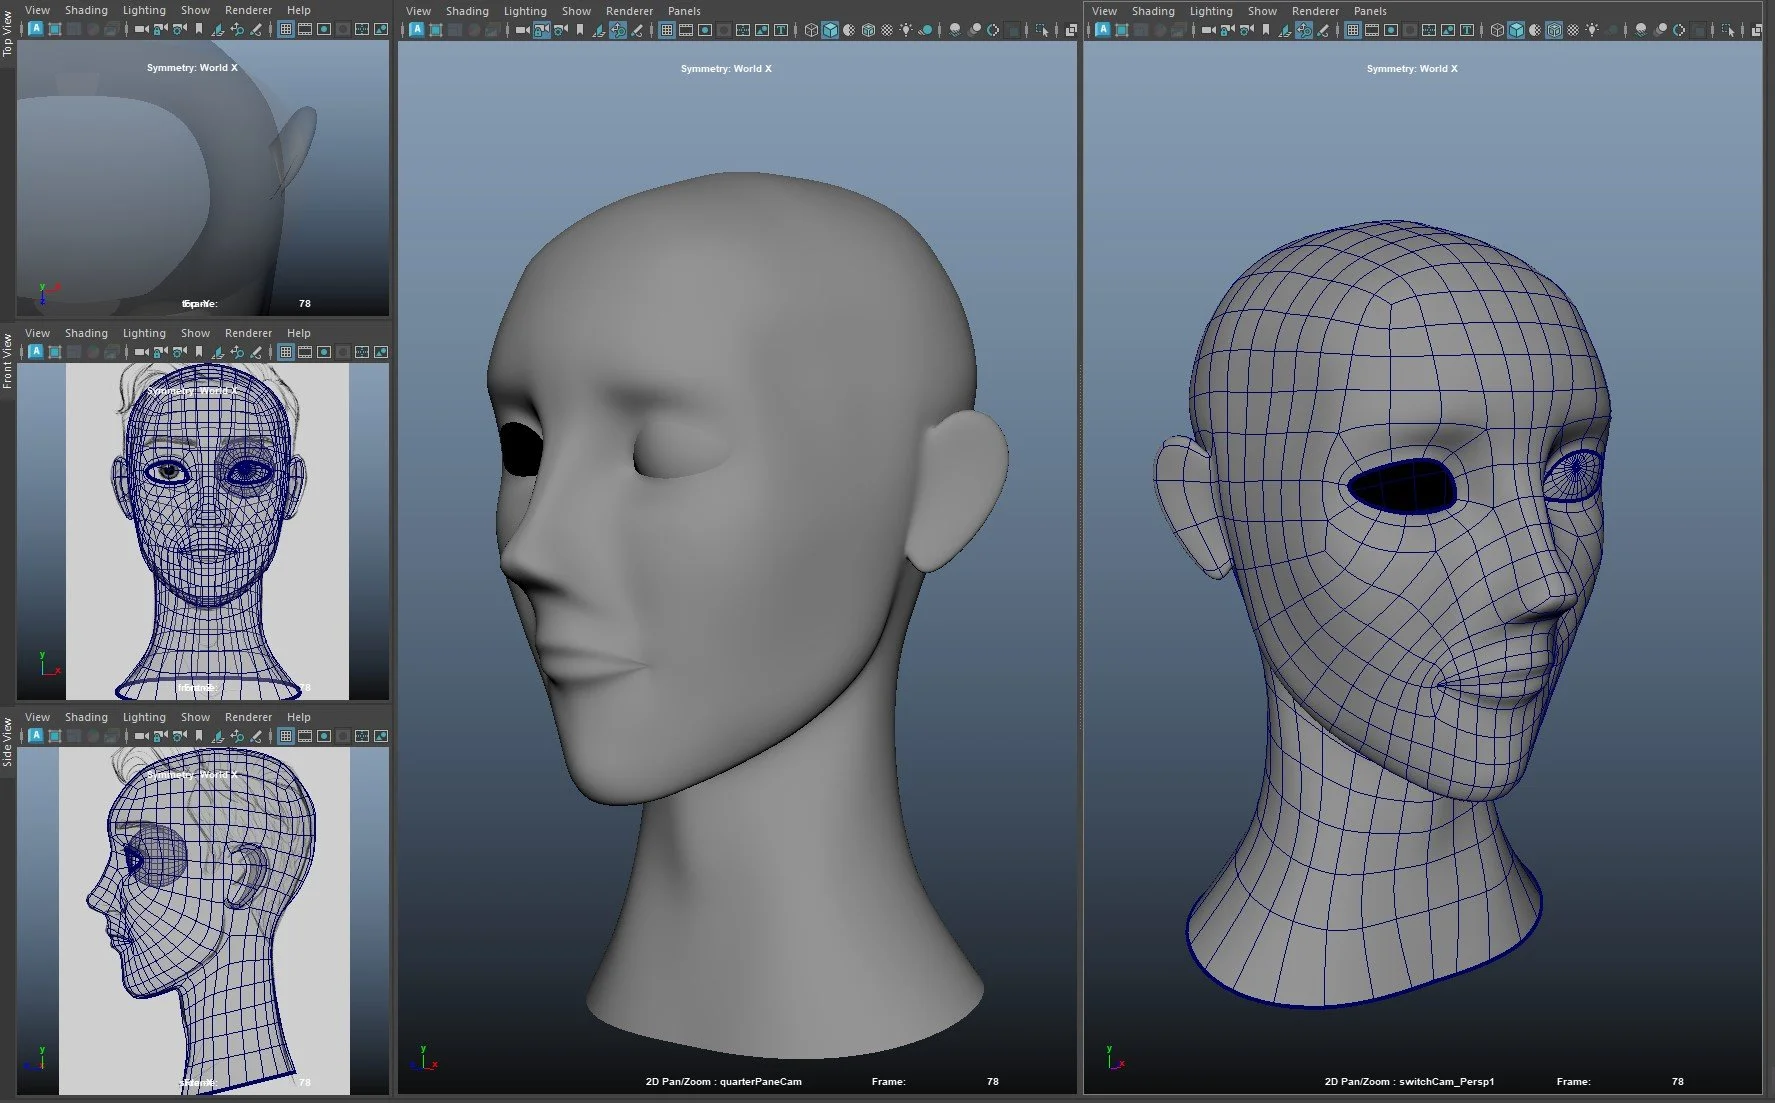Click Isolate Select icon in right viewport
Viewport: 1775px width, 1103px height.
pyautogui.click(x=1728, y=30)
